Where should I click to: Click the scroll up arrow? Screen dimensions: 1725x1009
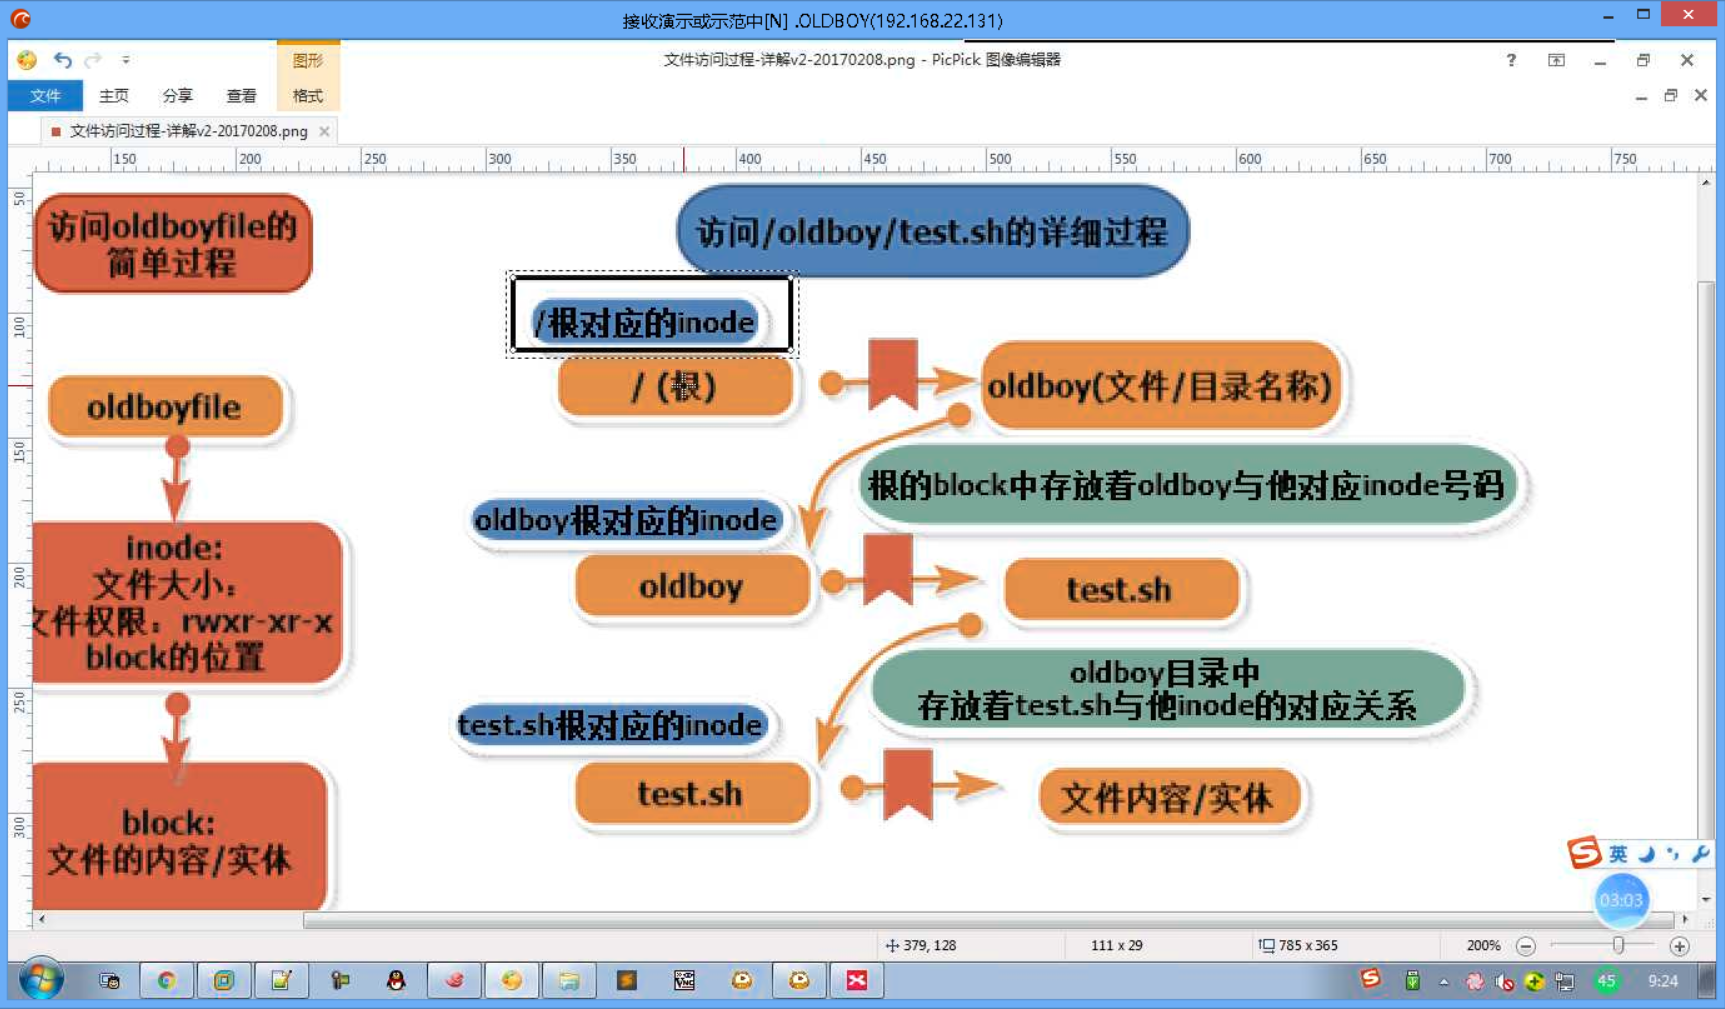pyautogui.click(x=1706, y=183)
